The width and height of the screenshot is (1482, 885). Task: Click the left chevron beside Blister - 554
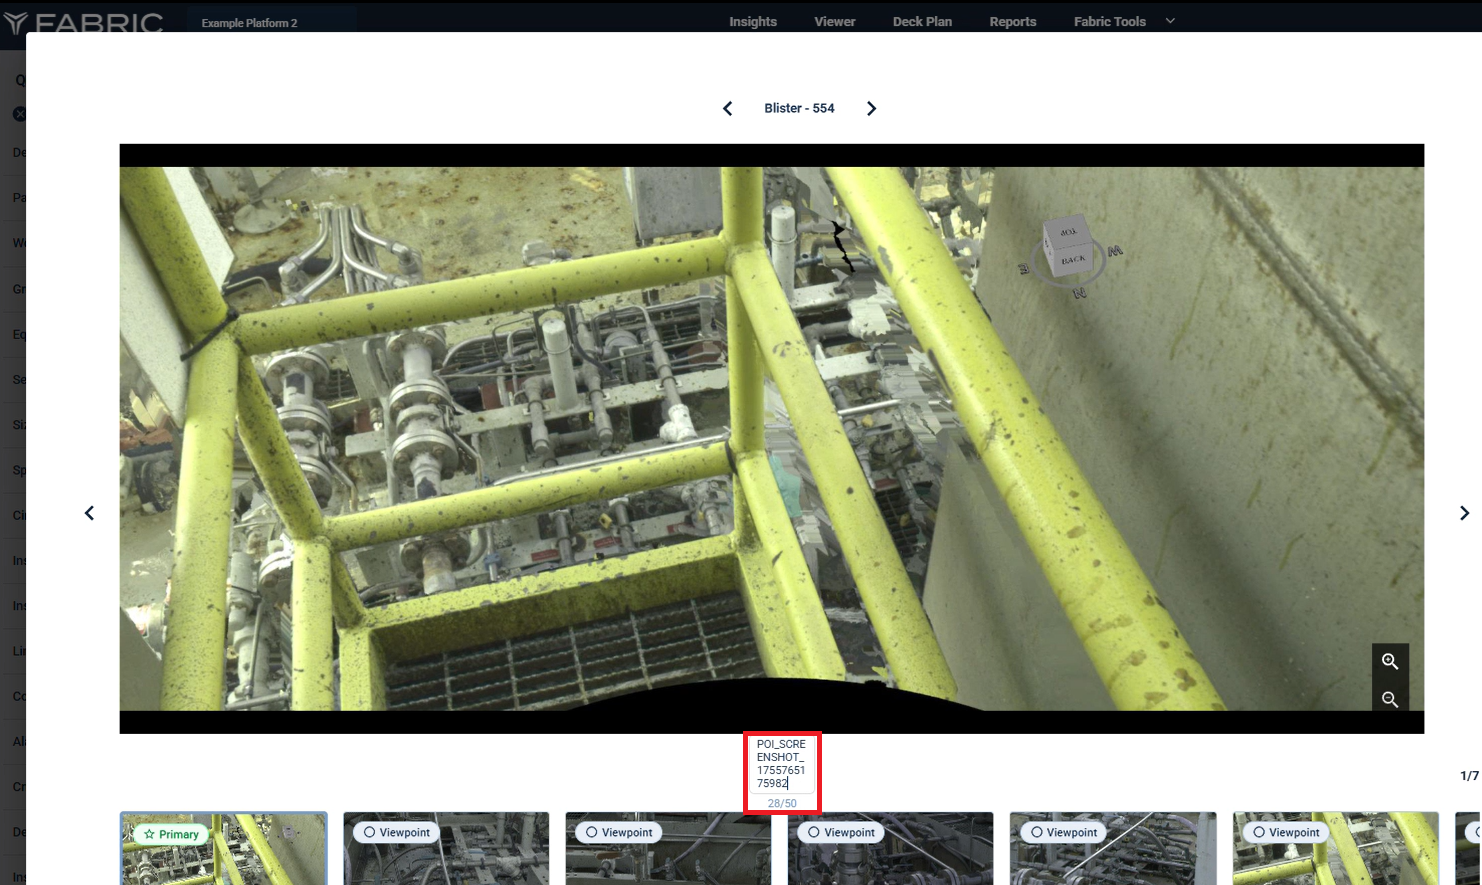point(727,108)
